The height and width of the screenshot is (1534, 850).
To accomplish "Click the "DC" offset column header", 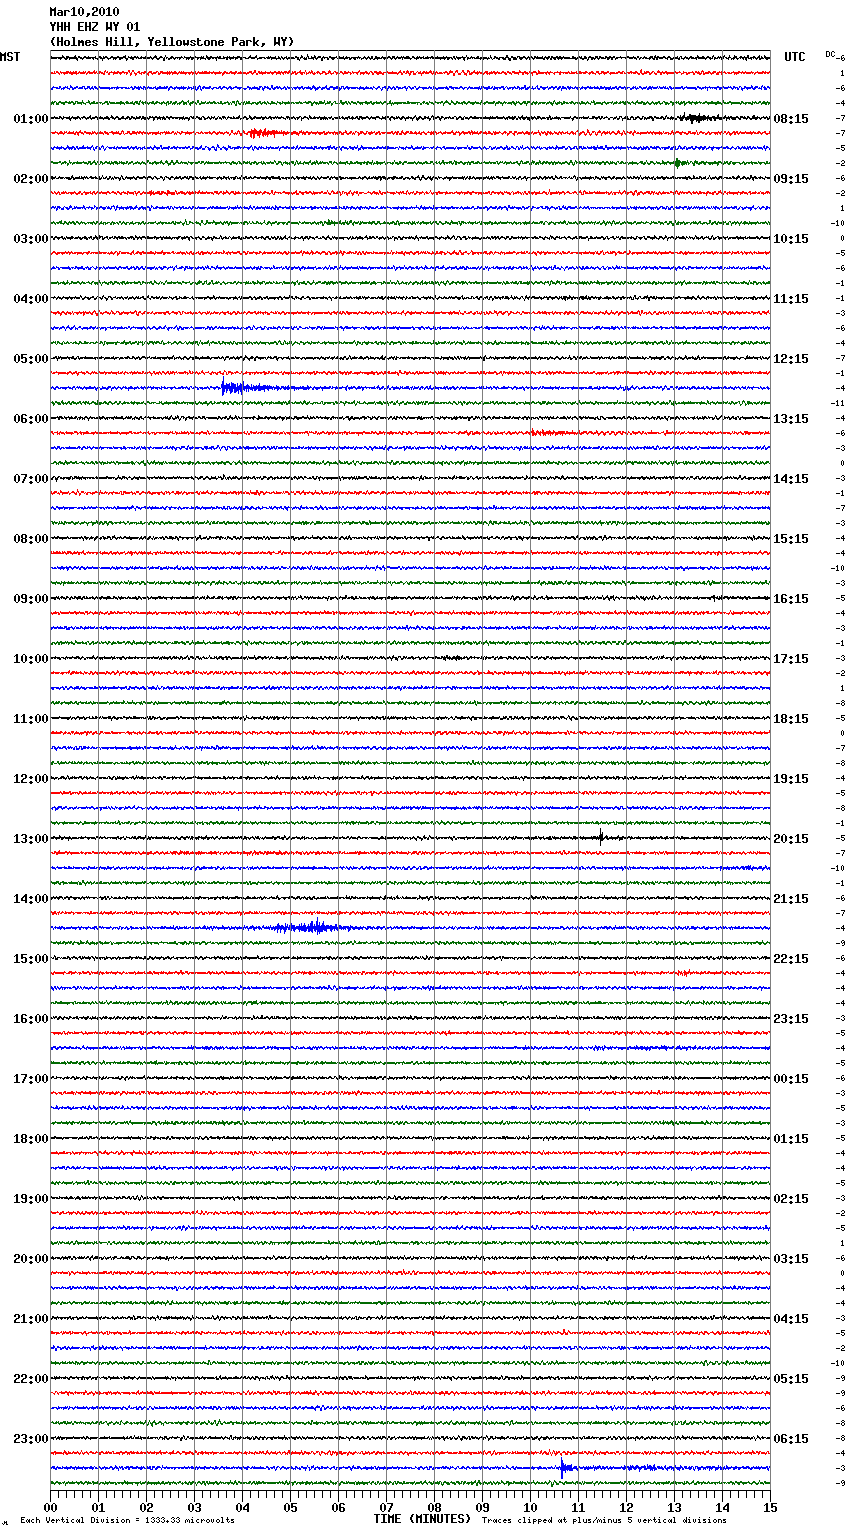I will [830, 54].
